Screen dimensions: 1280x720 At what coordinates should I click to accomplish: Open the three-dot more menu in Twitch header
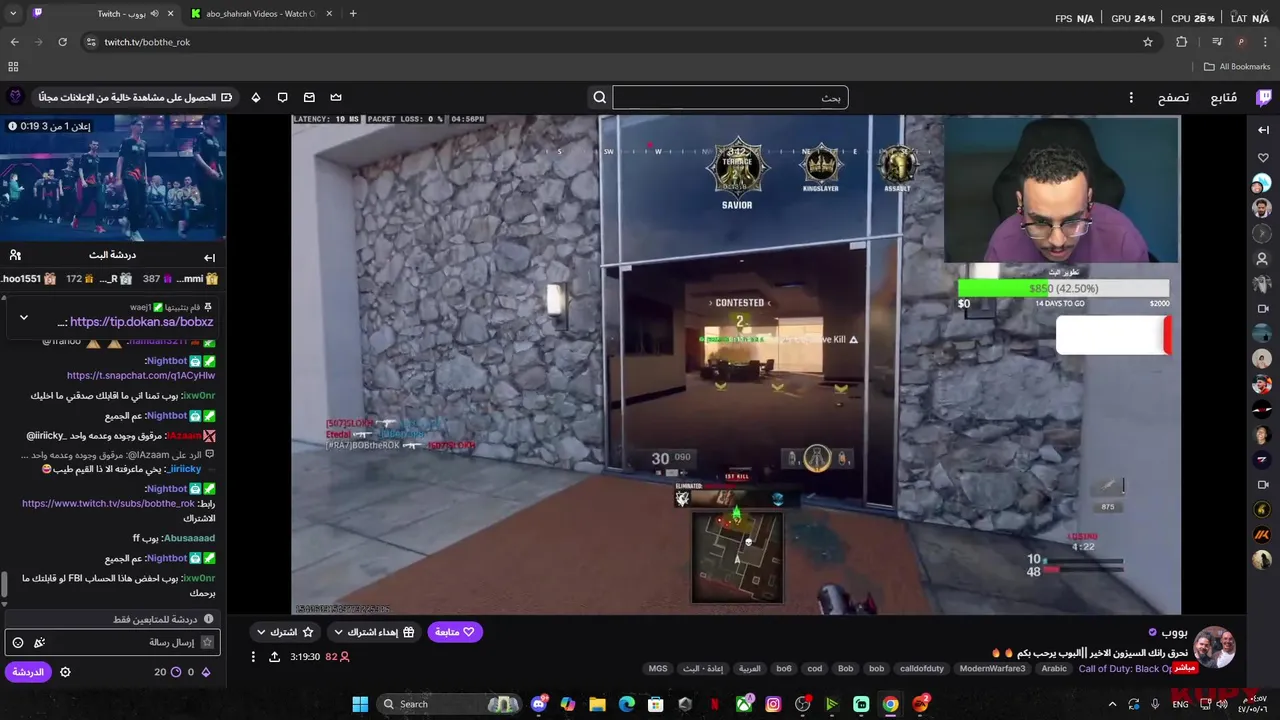tap(1131, 97)
